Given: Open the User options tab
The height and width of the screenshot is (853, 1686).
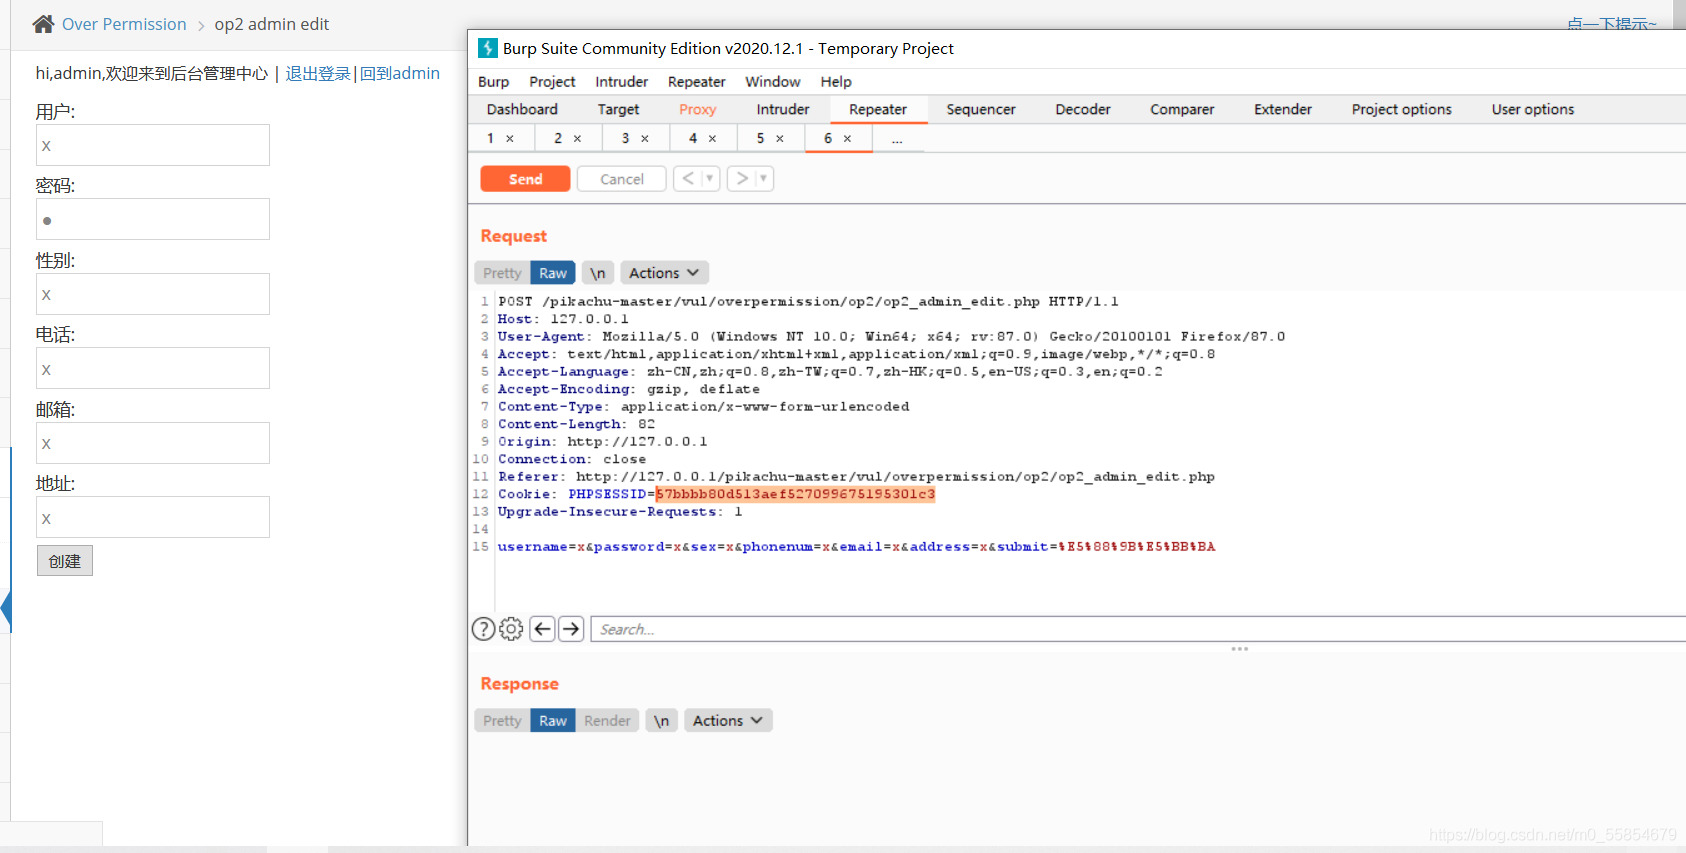Looking at the screenshot, I should (x=1533, y=110).
